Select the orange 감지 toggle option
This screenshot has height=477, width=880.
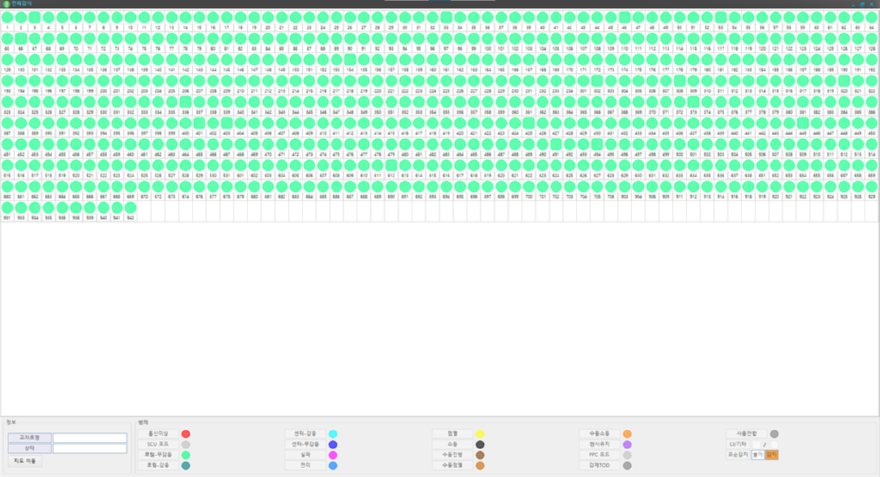(772, 455)
